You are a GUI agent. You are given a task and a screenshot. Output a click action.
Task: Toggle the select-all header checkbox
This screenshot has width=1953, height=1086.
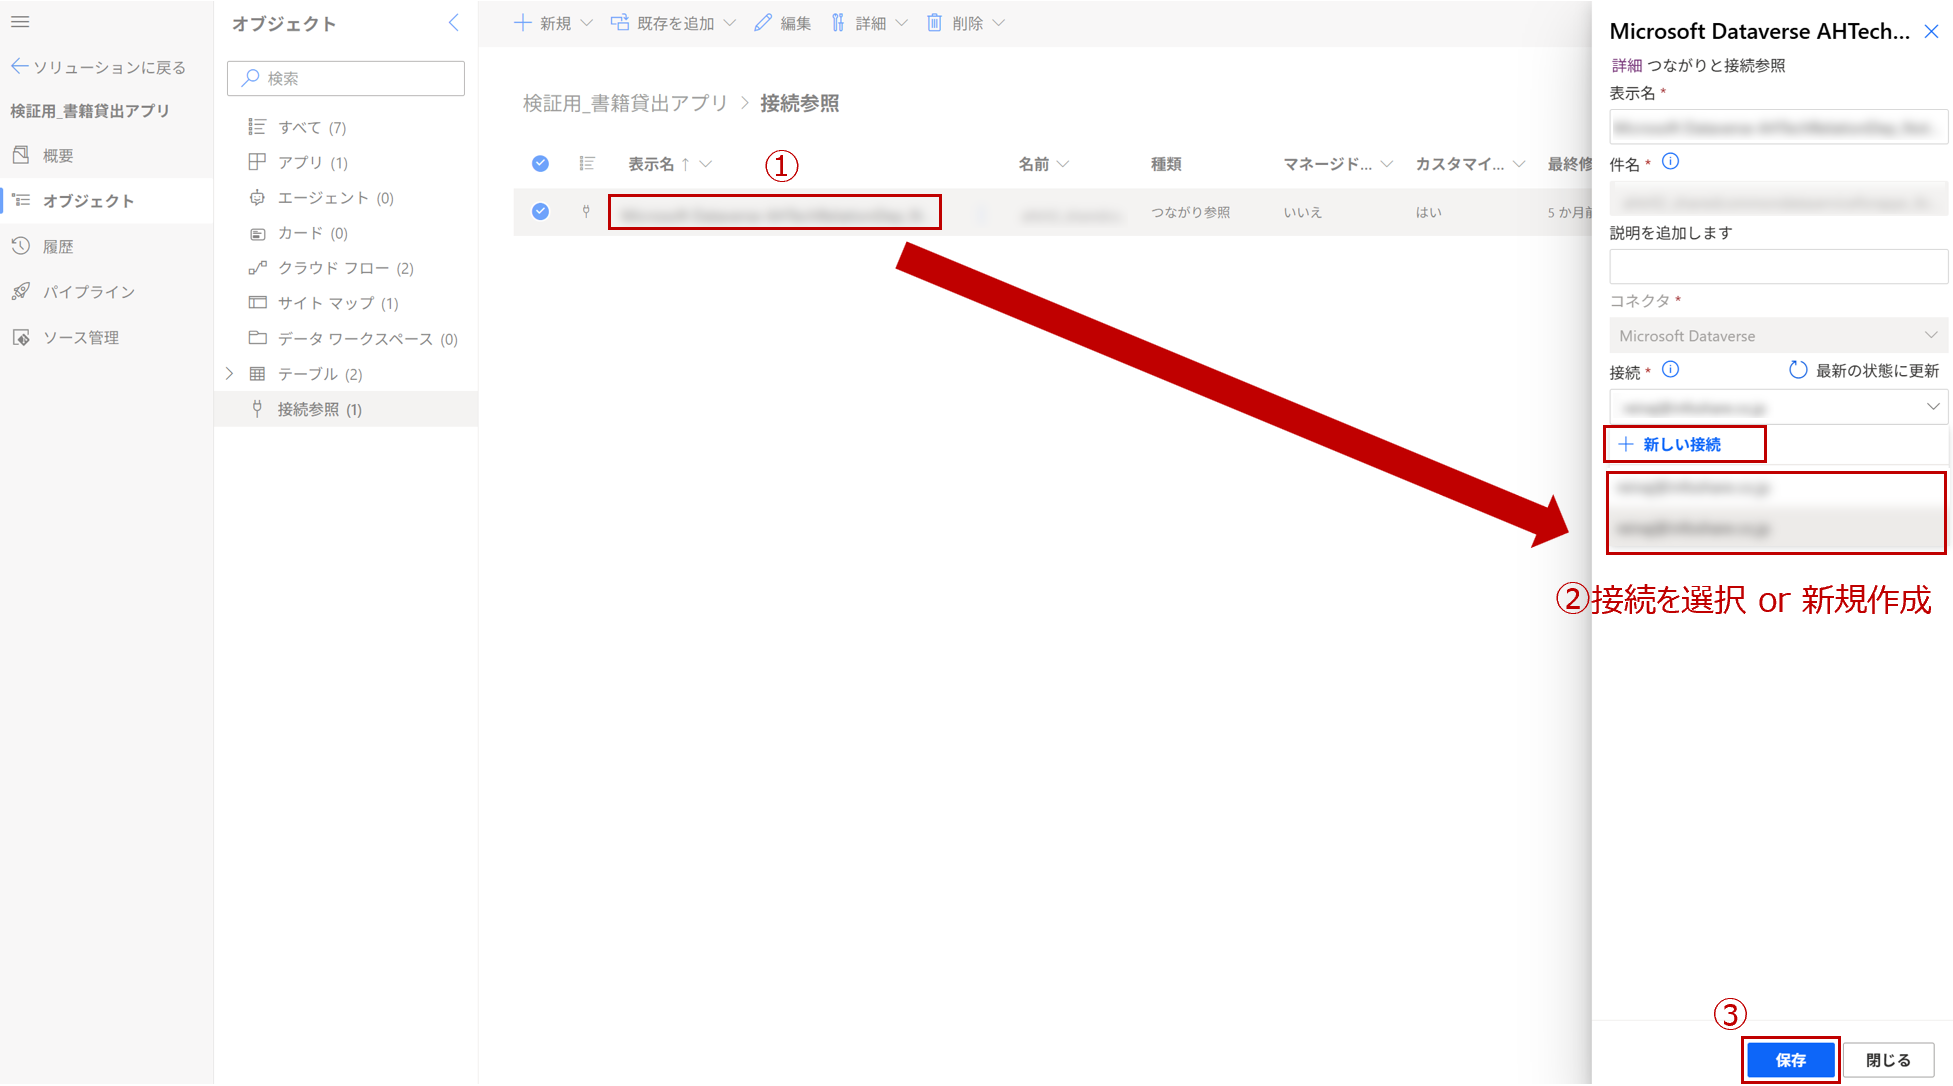click(x=540, y=163)
